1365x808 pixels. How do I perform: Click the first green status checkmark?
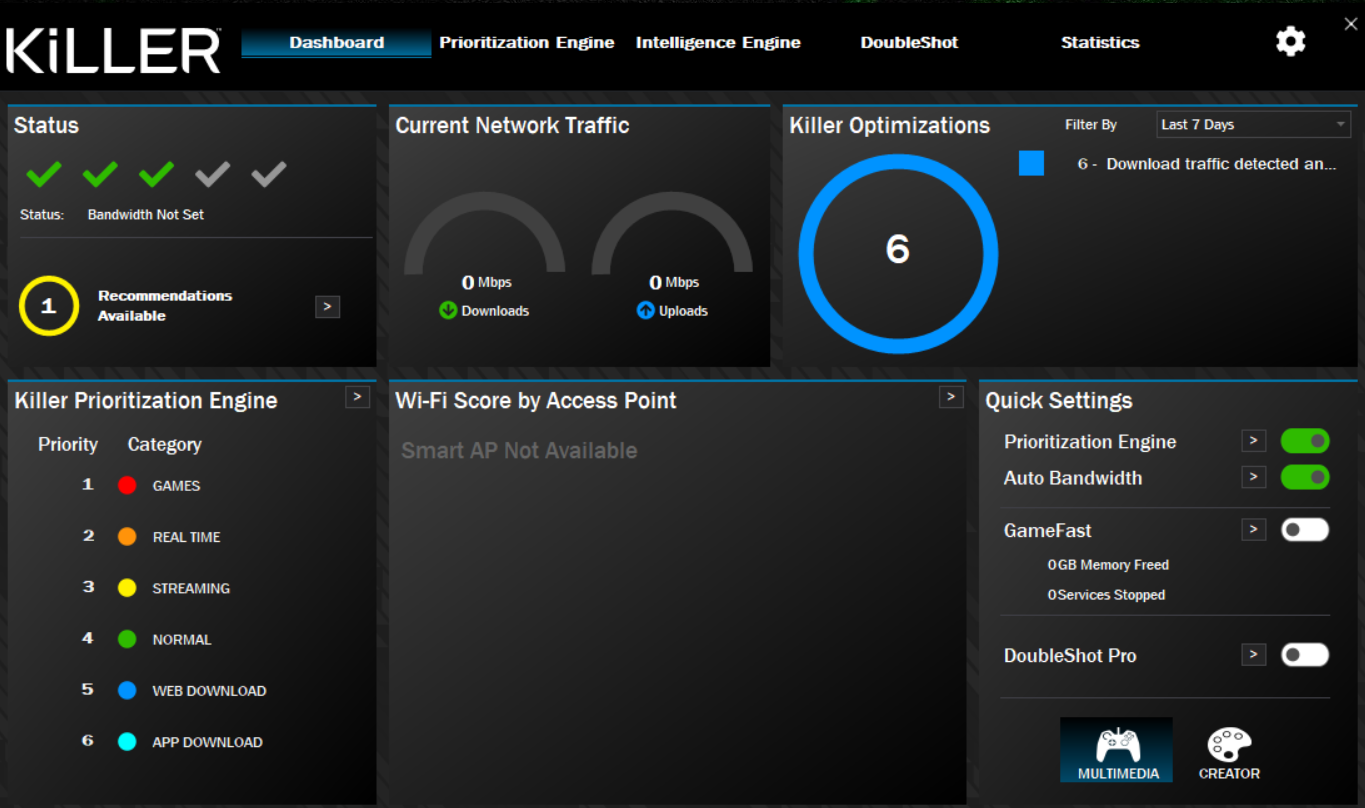(x=43, y=175)
